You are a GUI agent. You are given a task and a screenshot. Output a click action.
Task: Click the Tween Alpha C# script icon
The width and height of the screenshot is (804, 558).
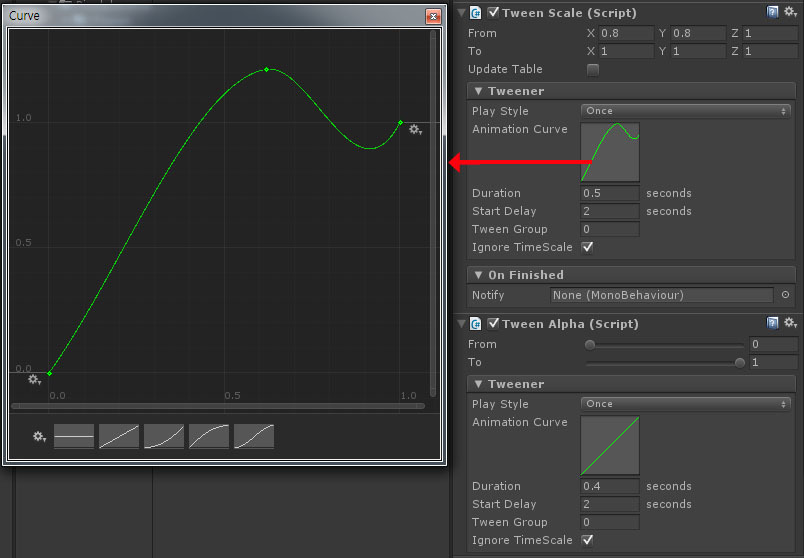click(476, 324)
